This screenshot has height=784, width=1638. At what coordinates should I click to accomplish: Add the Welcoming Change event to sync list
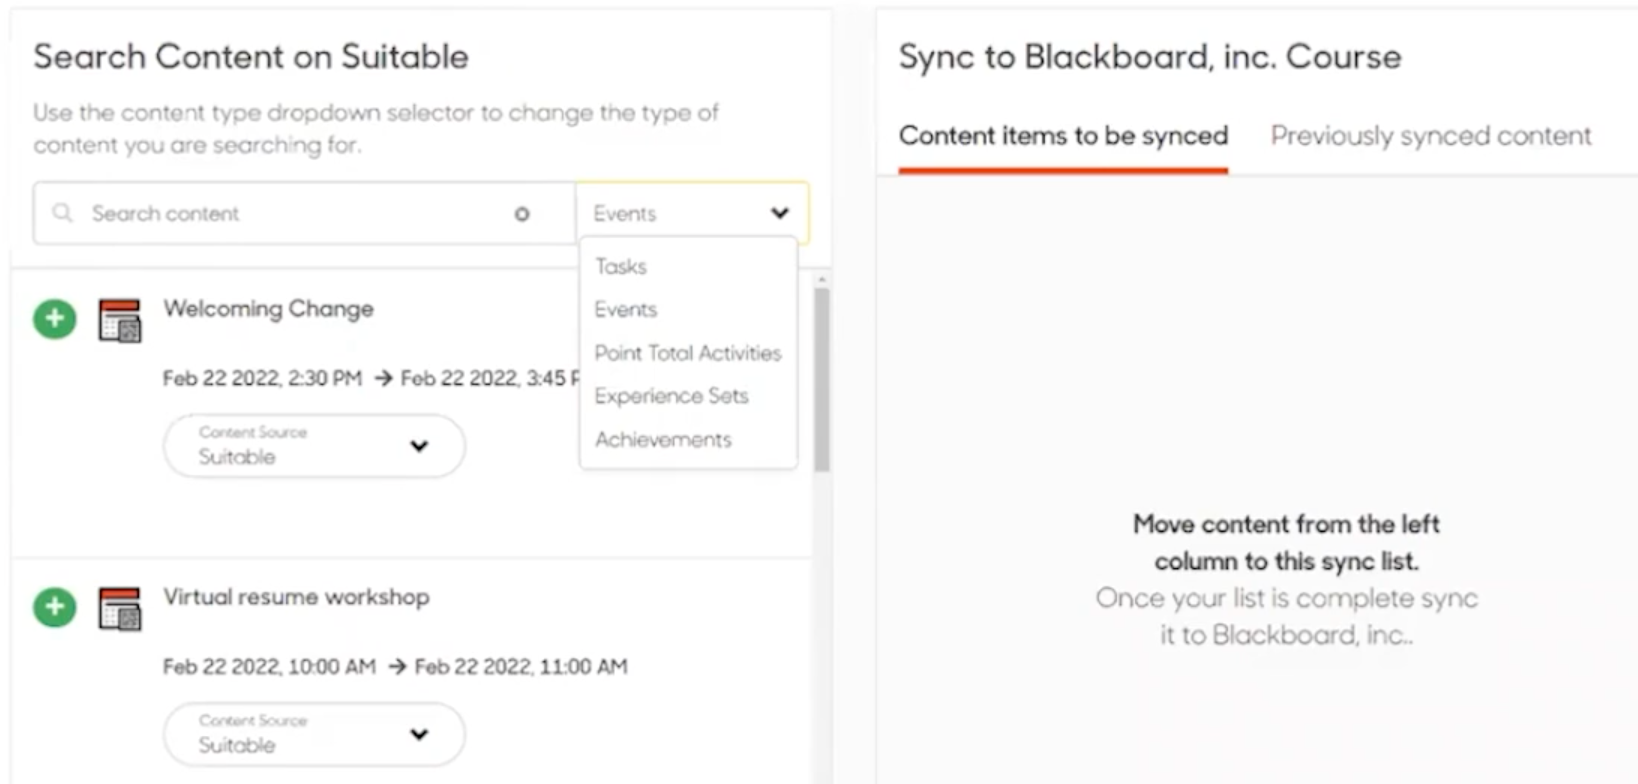[x=55, y=319]
